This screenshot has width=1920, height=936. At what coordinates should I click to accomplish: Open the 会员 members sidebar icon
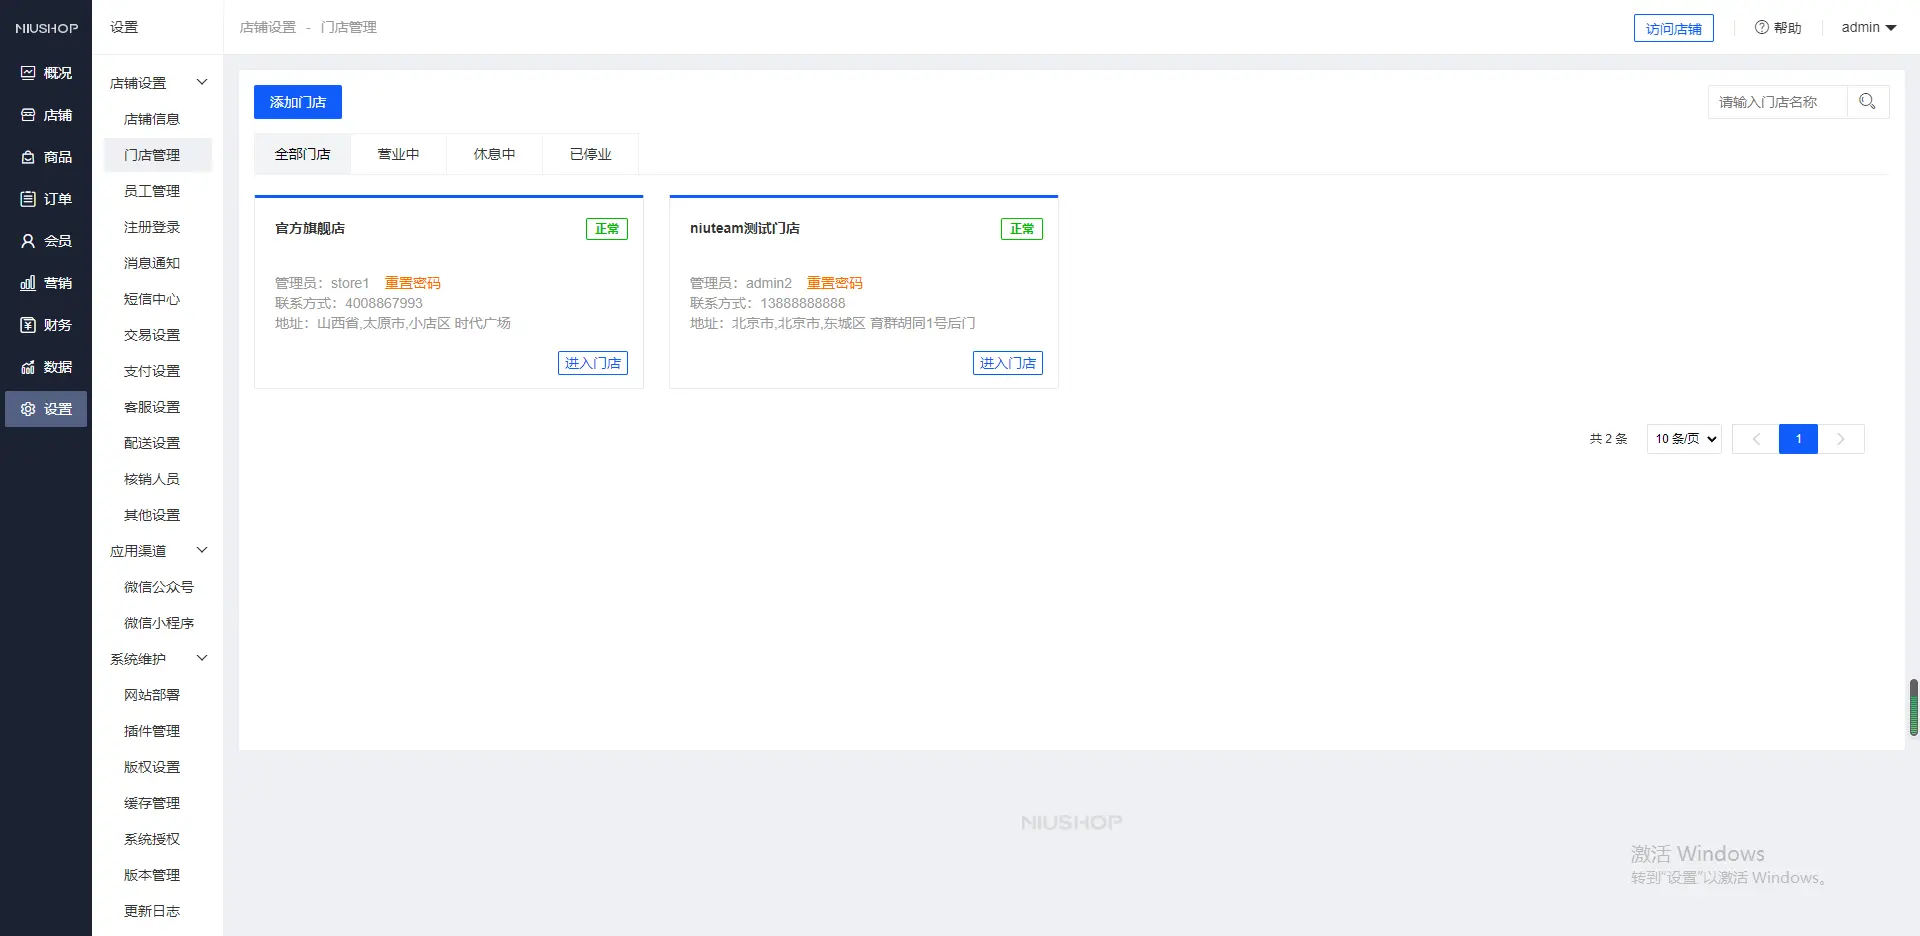coord(28,241)
